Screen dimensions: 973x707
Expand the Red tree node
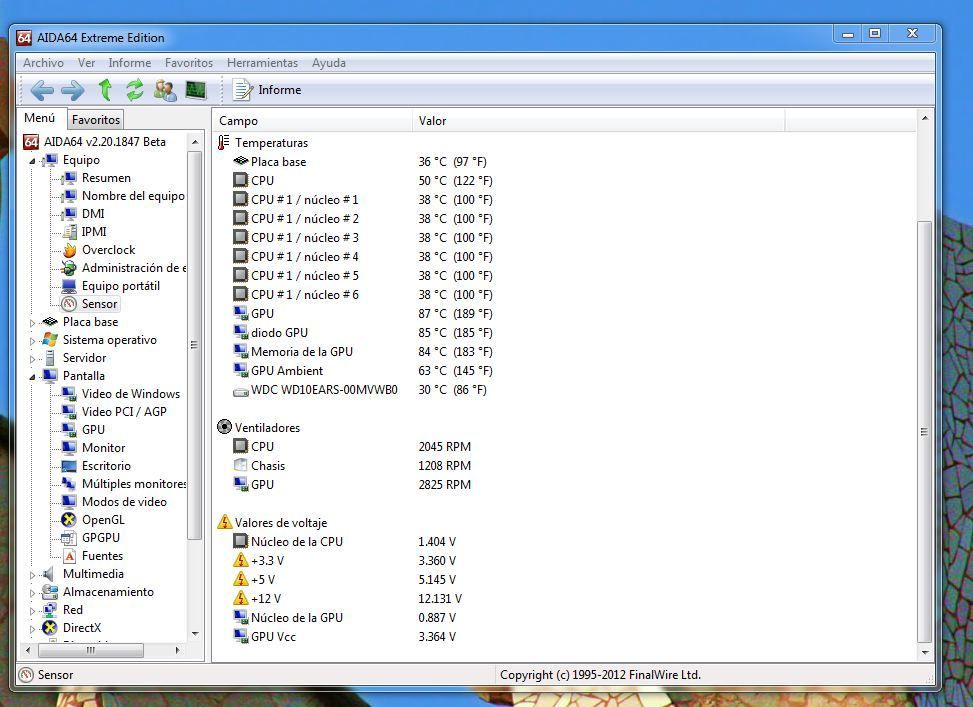coord(32,611)
